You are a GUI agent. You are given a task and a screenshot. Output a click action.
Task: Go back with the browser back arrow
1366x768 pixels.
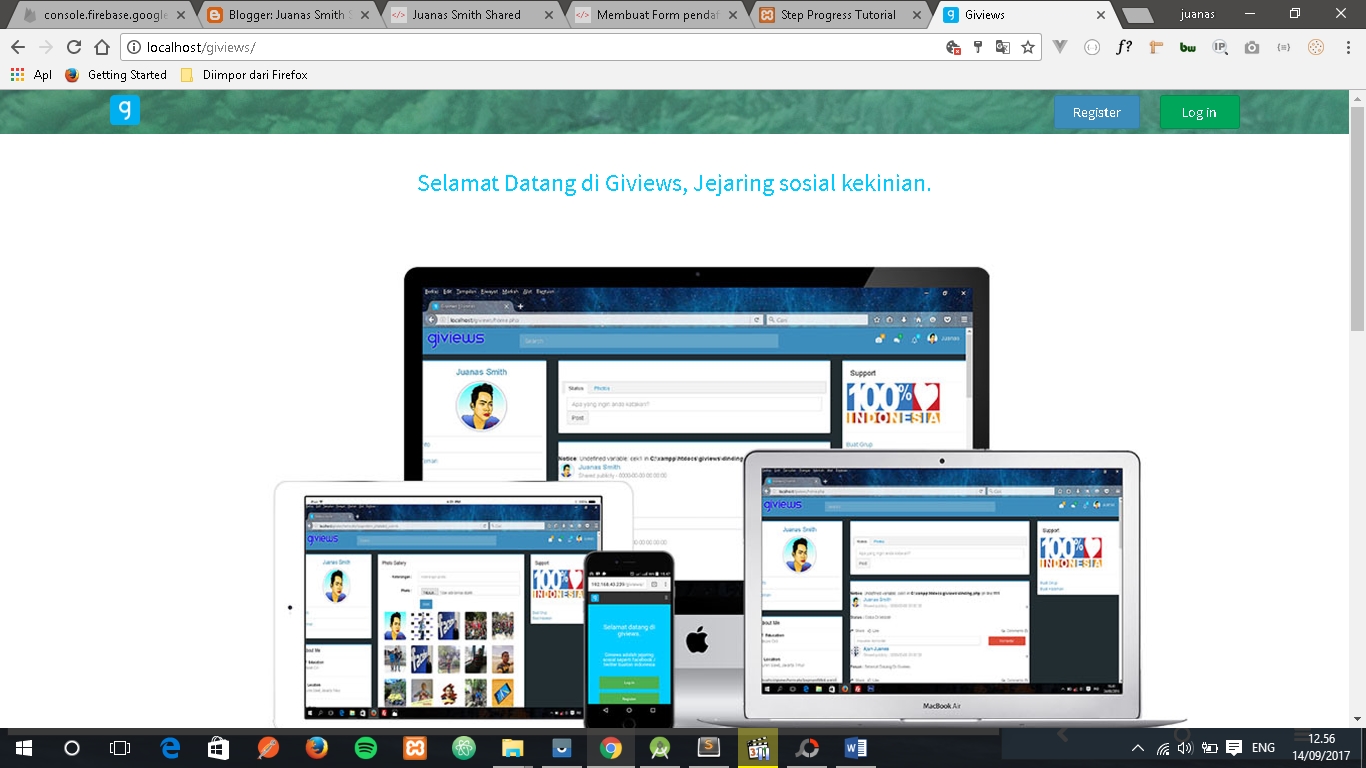point(18,47)
